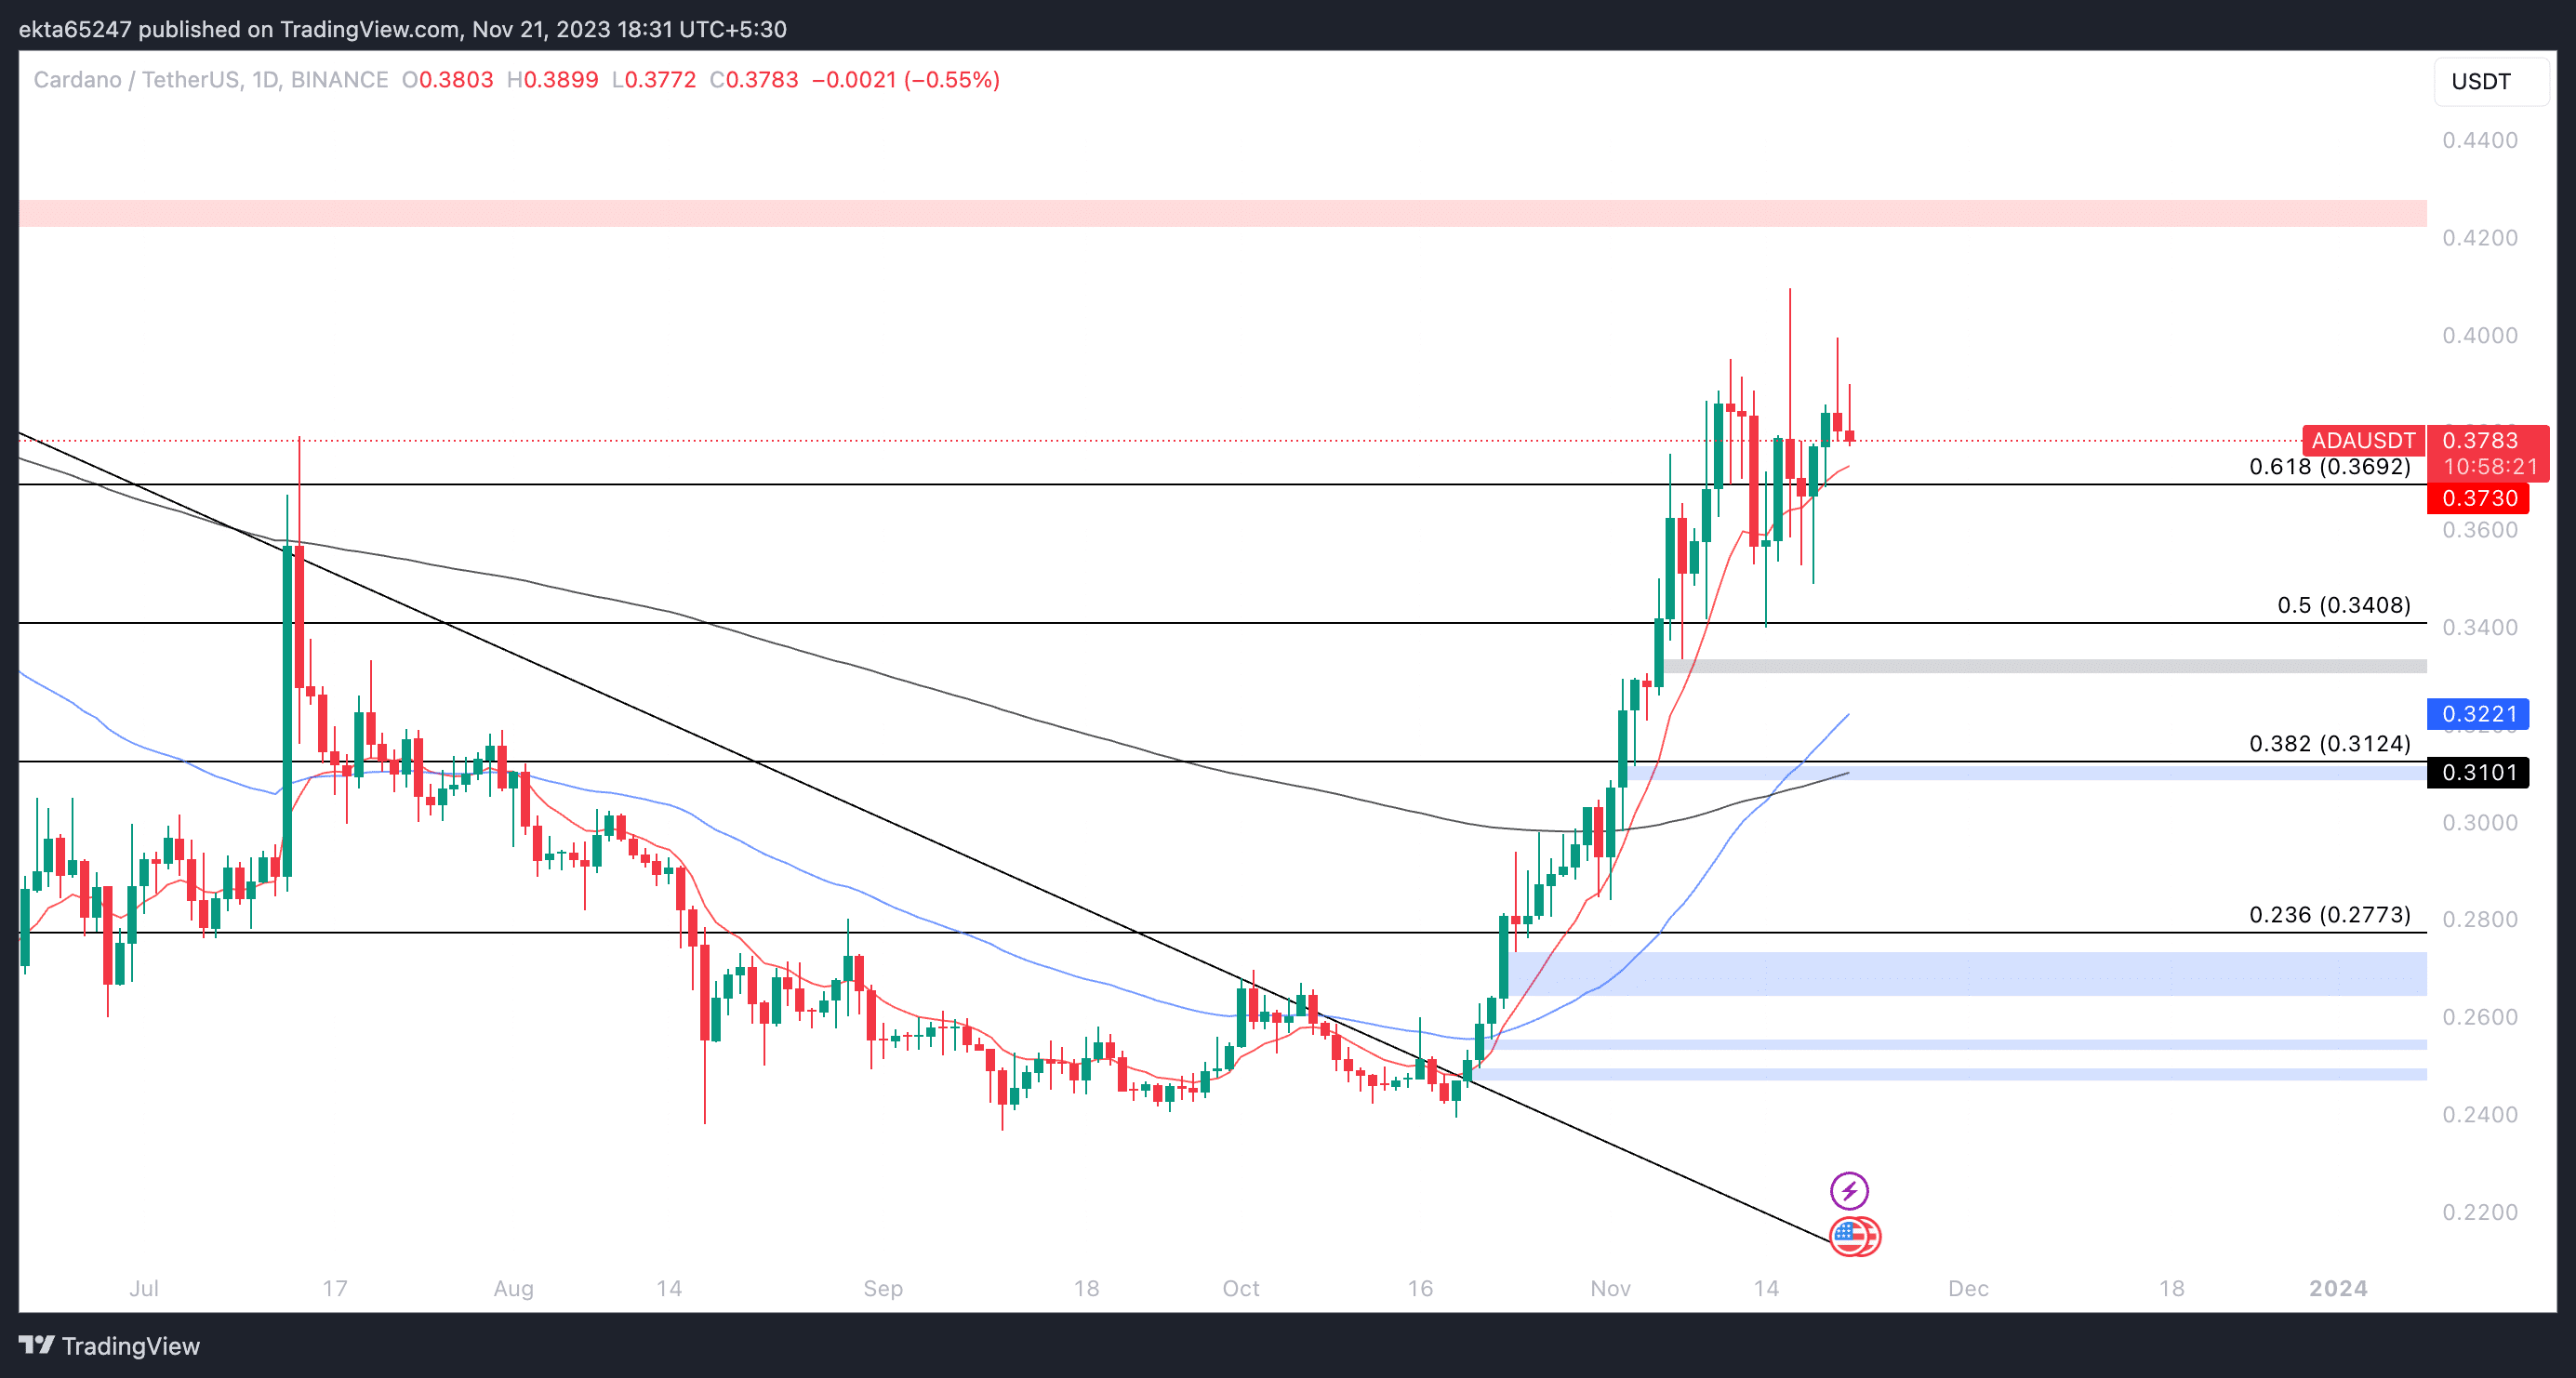
Task: Click the Jul label on time axis
Action: [x=143, y=1288]
